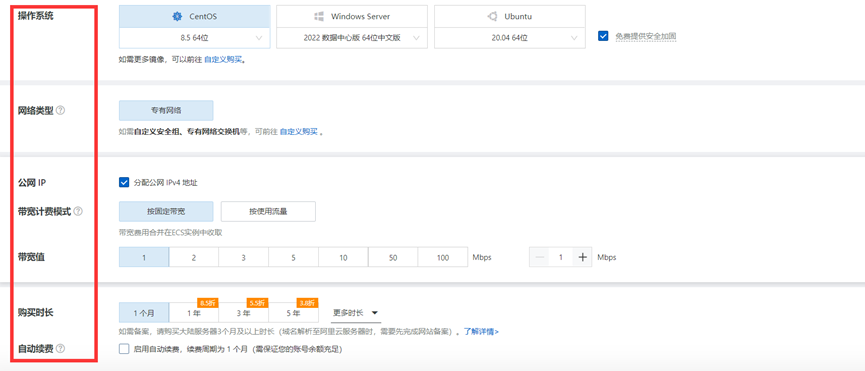Screen dimensions: 865x371
Task: Select 1 个月 purchase duration
Action: pos(144,313)
